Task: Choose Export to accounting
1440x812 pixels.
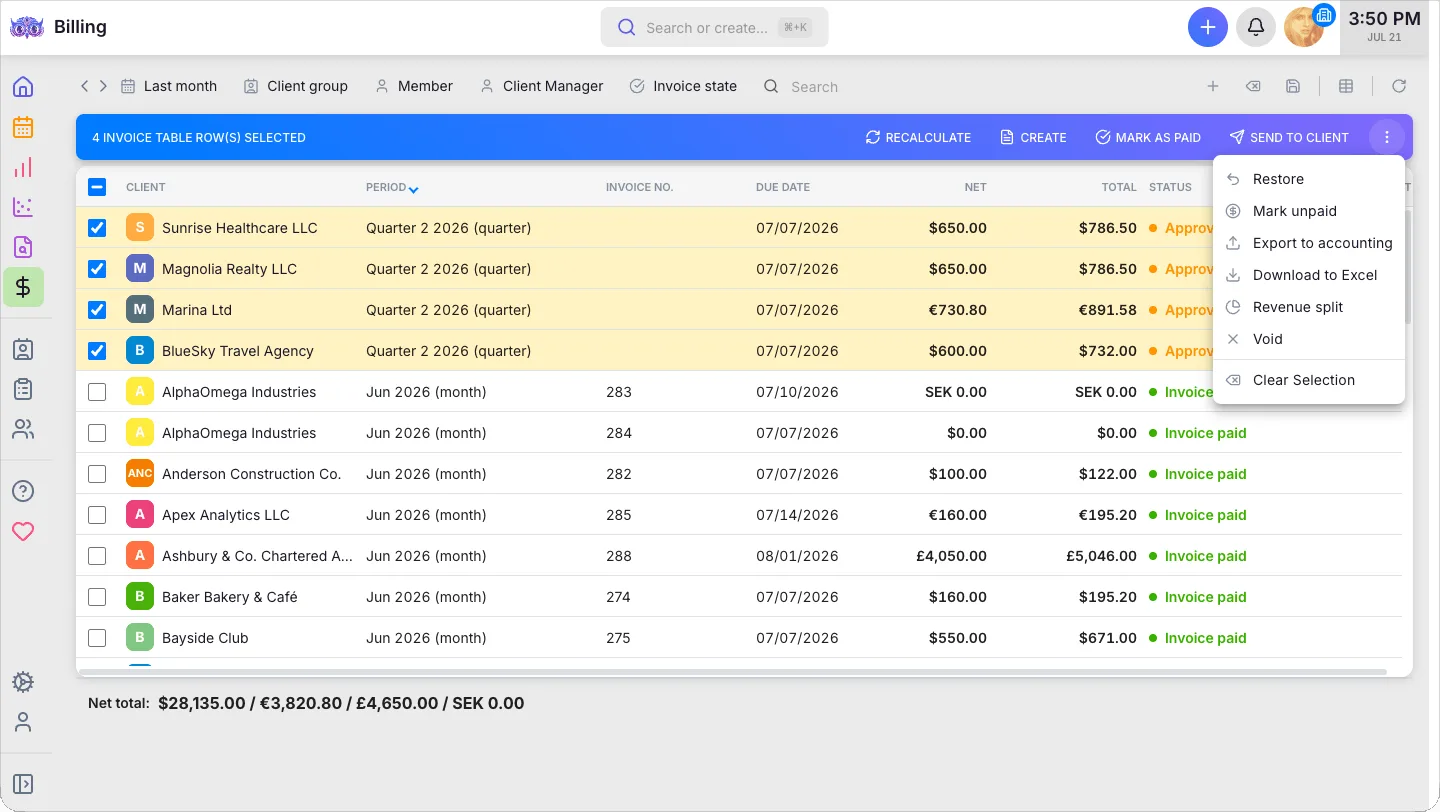Action: coord(1309,243)
